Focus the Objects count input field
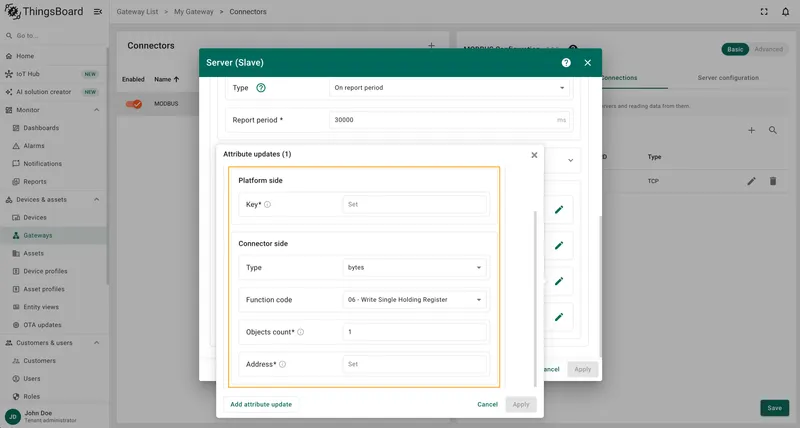The width and height of the screenshot is (800, 428). coord(414,332)
